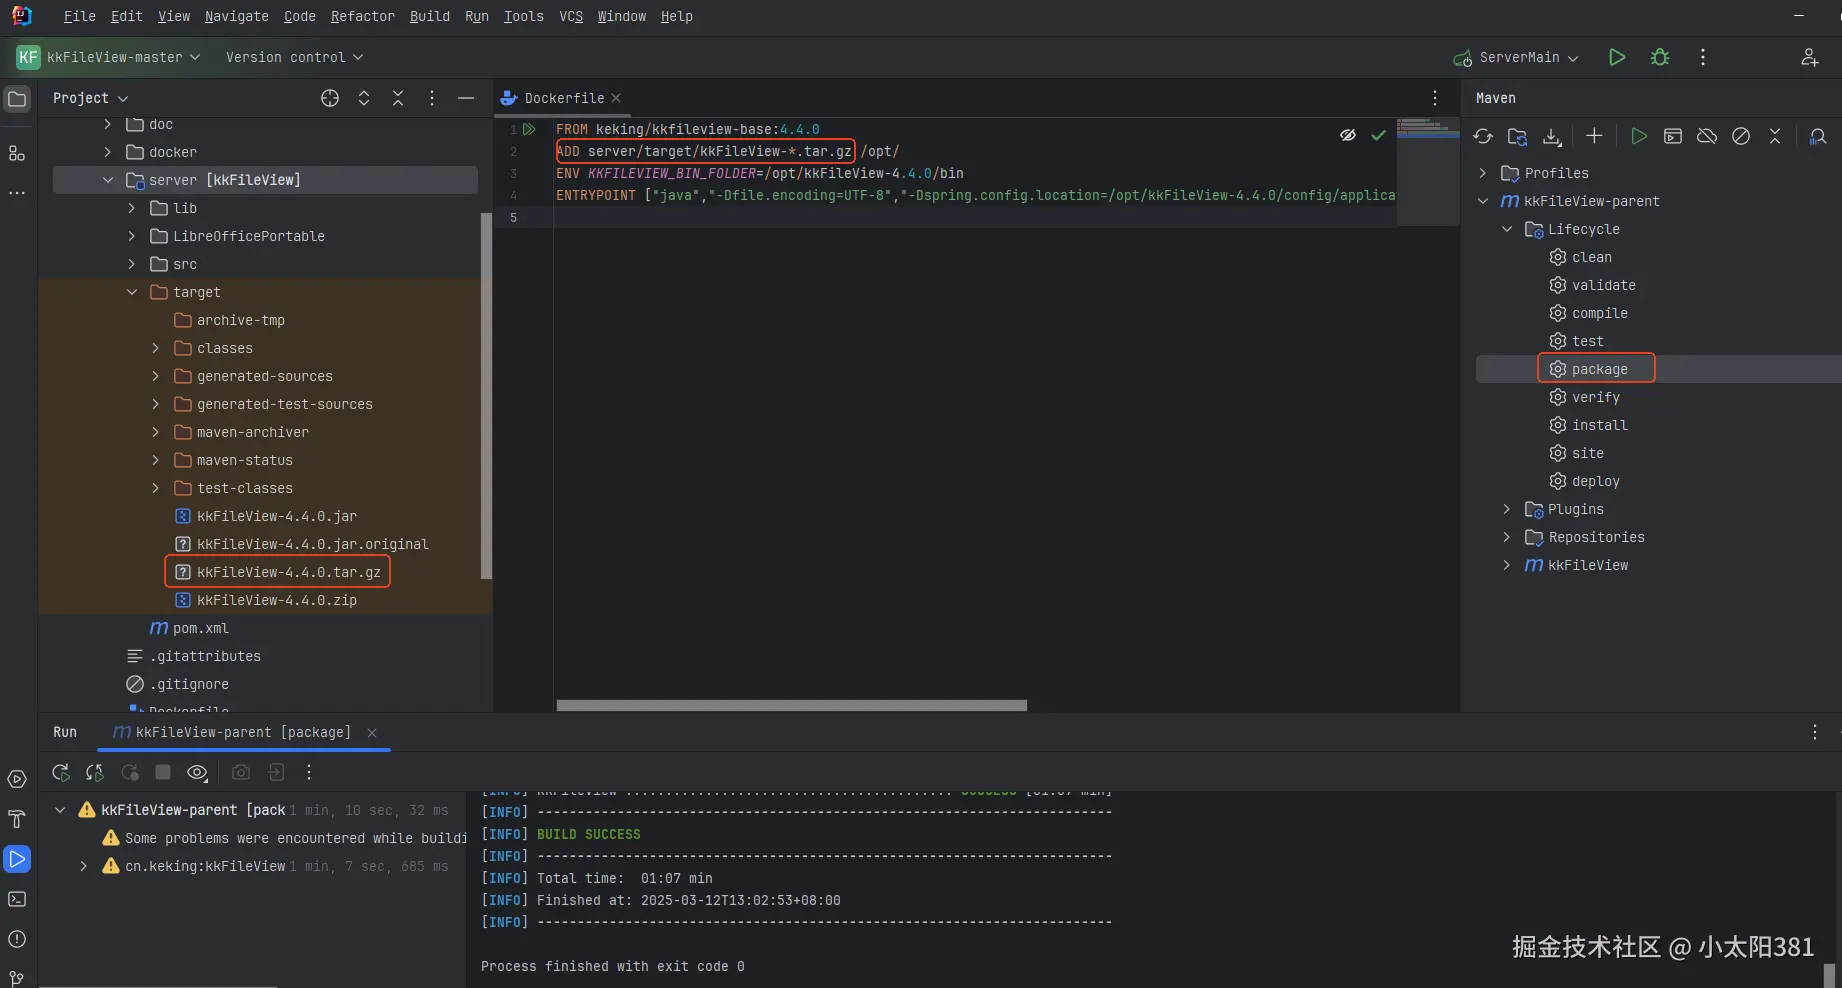1842x988 pixels.
Task: Expand the Maven Plugins node
Action: (1507, 509)
